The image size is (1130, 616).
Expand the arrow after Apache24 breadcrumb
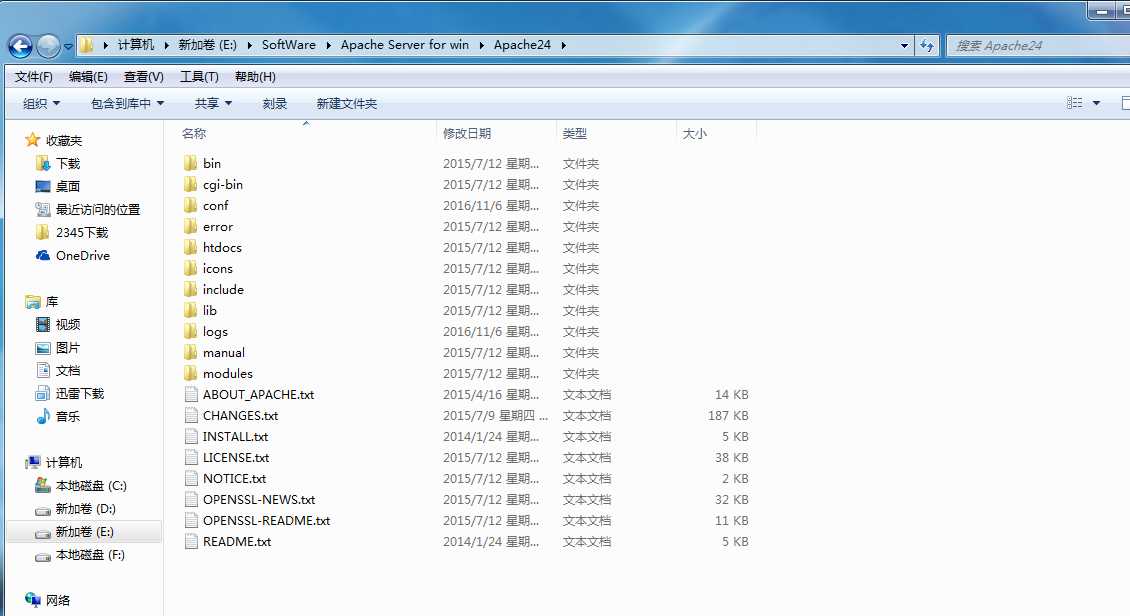coord(564,45)
